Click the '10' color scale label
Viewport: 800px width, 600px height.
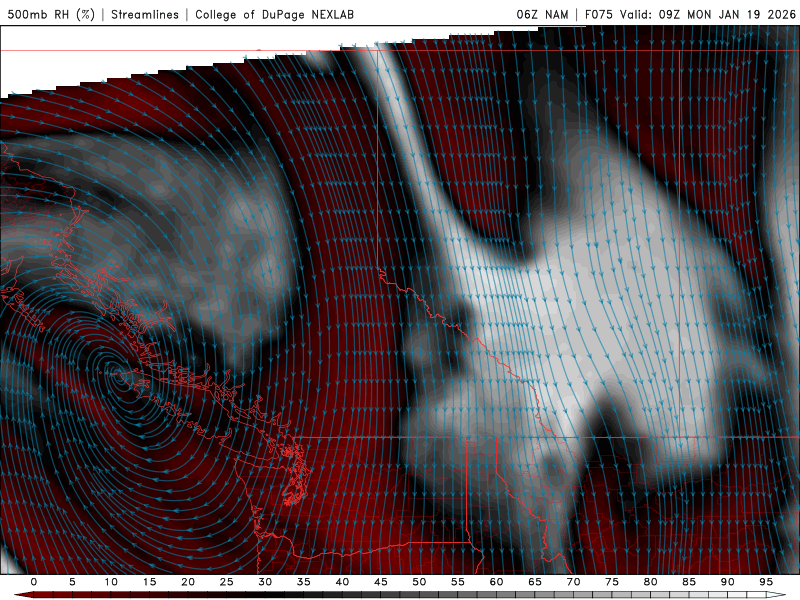(x=111, y=582)
